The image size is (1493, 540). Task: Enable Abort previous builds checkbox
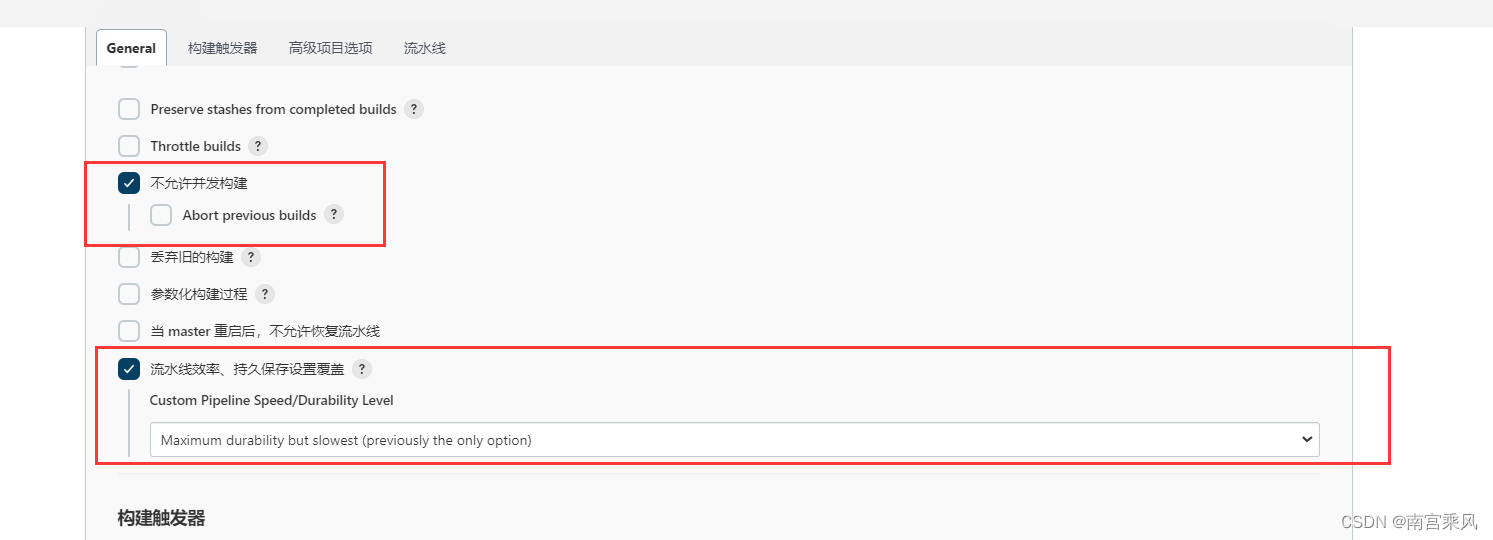point(161,215)
